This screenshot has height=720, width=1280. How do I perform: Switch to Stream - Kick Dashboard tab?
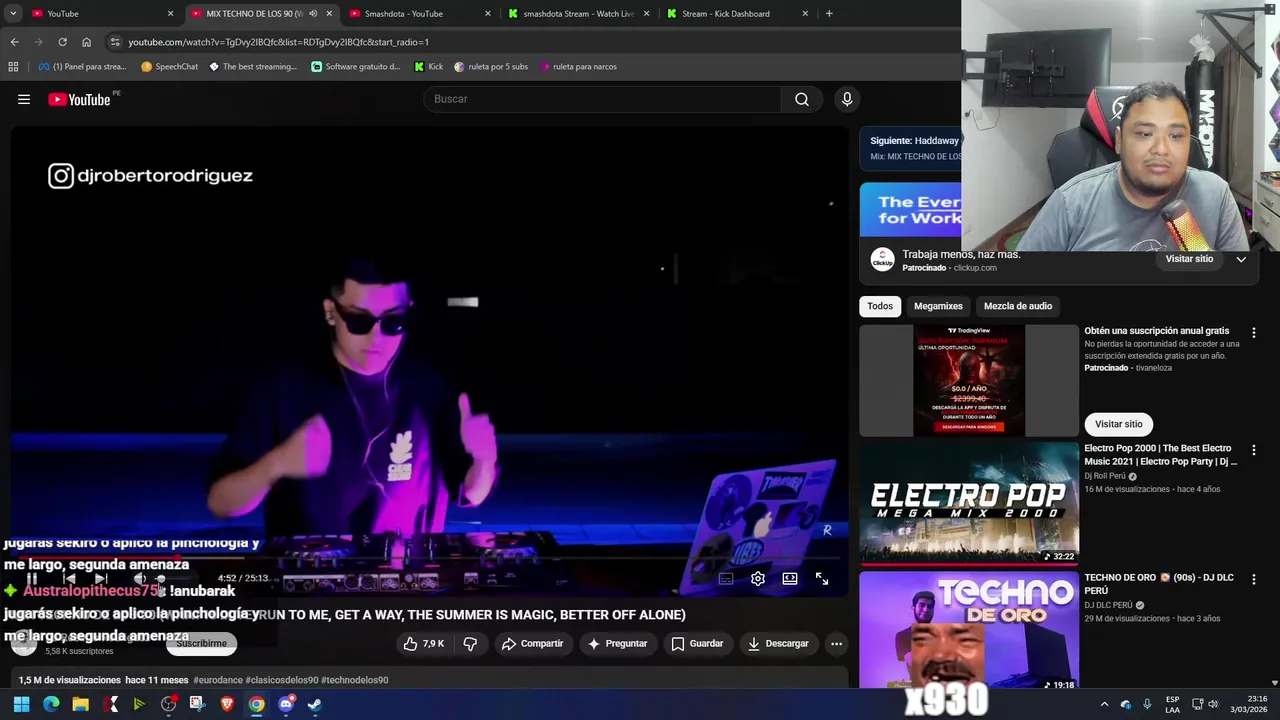737,14
